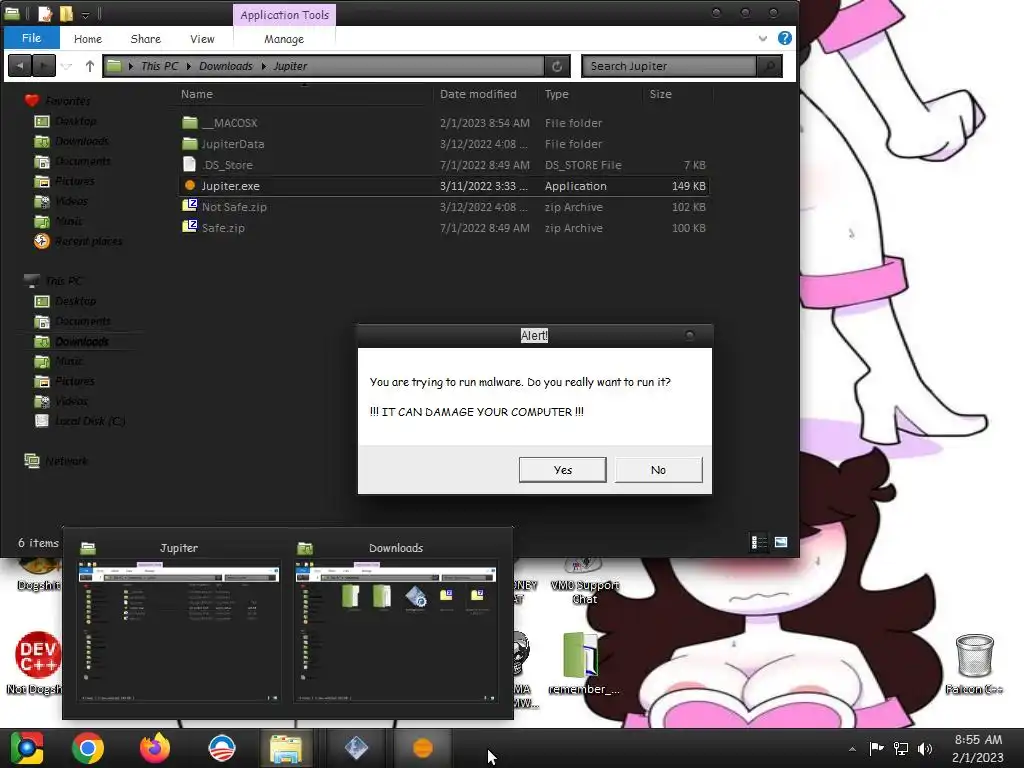Select This PC in the address bar

pos(159,66)
